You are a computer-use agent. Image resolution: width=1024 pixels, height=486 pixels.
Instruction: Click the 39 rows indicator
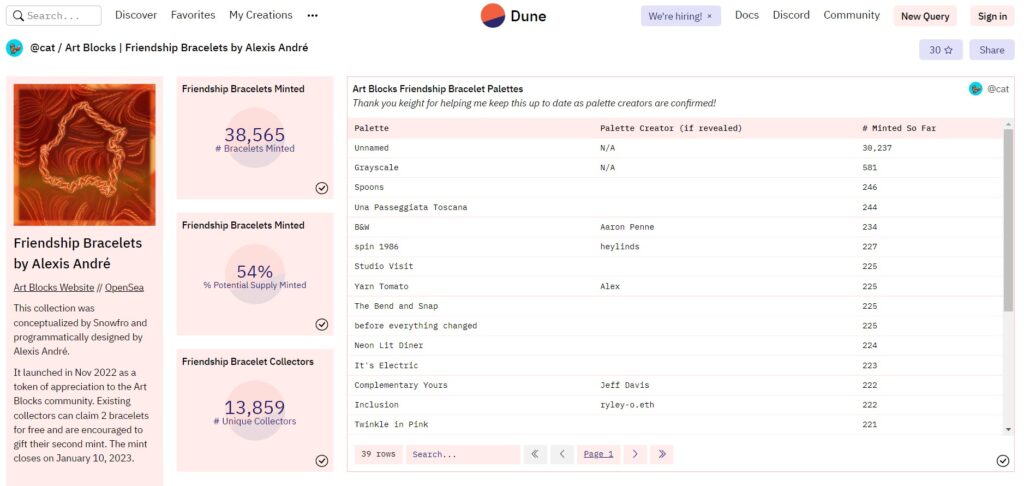coord(378,454)
